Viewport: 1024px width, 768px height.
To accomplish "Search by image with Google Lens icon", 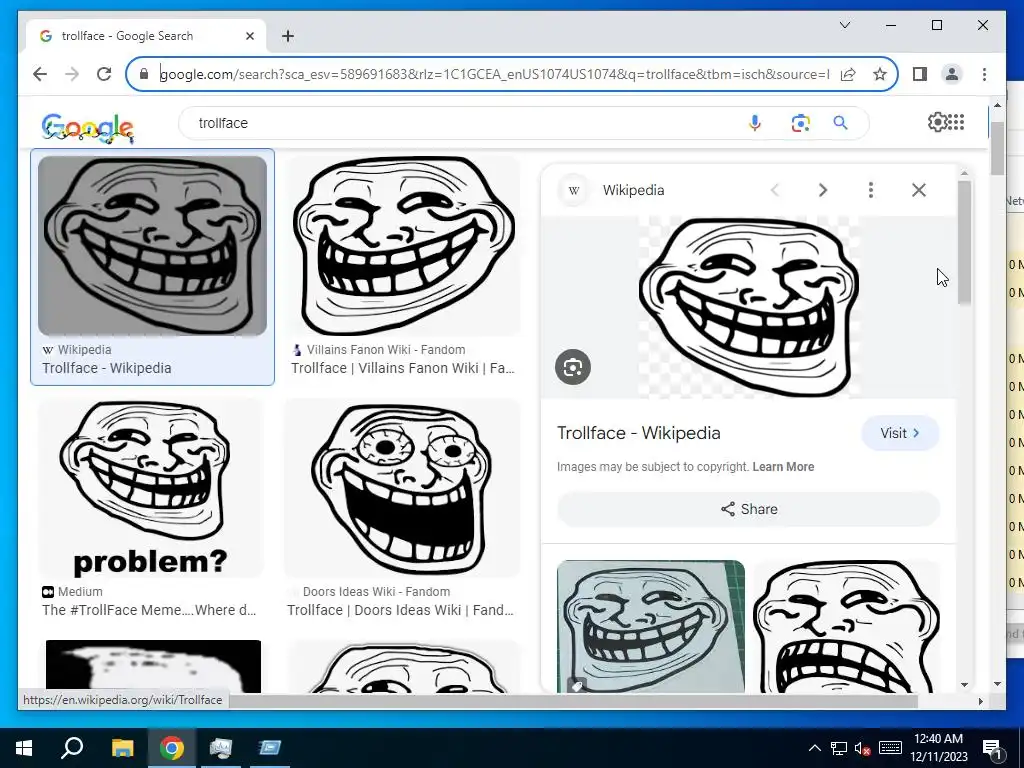I will tap(801, 123).
